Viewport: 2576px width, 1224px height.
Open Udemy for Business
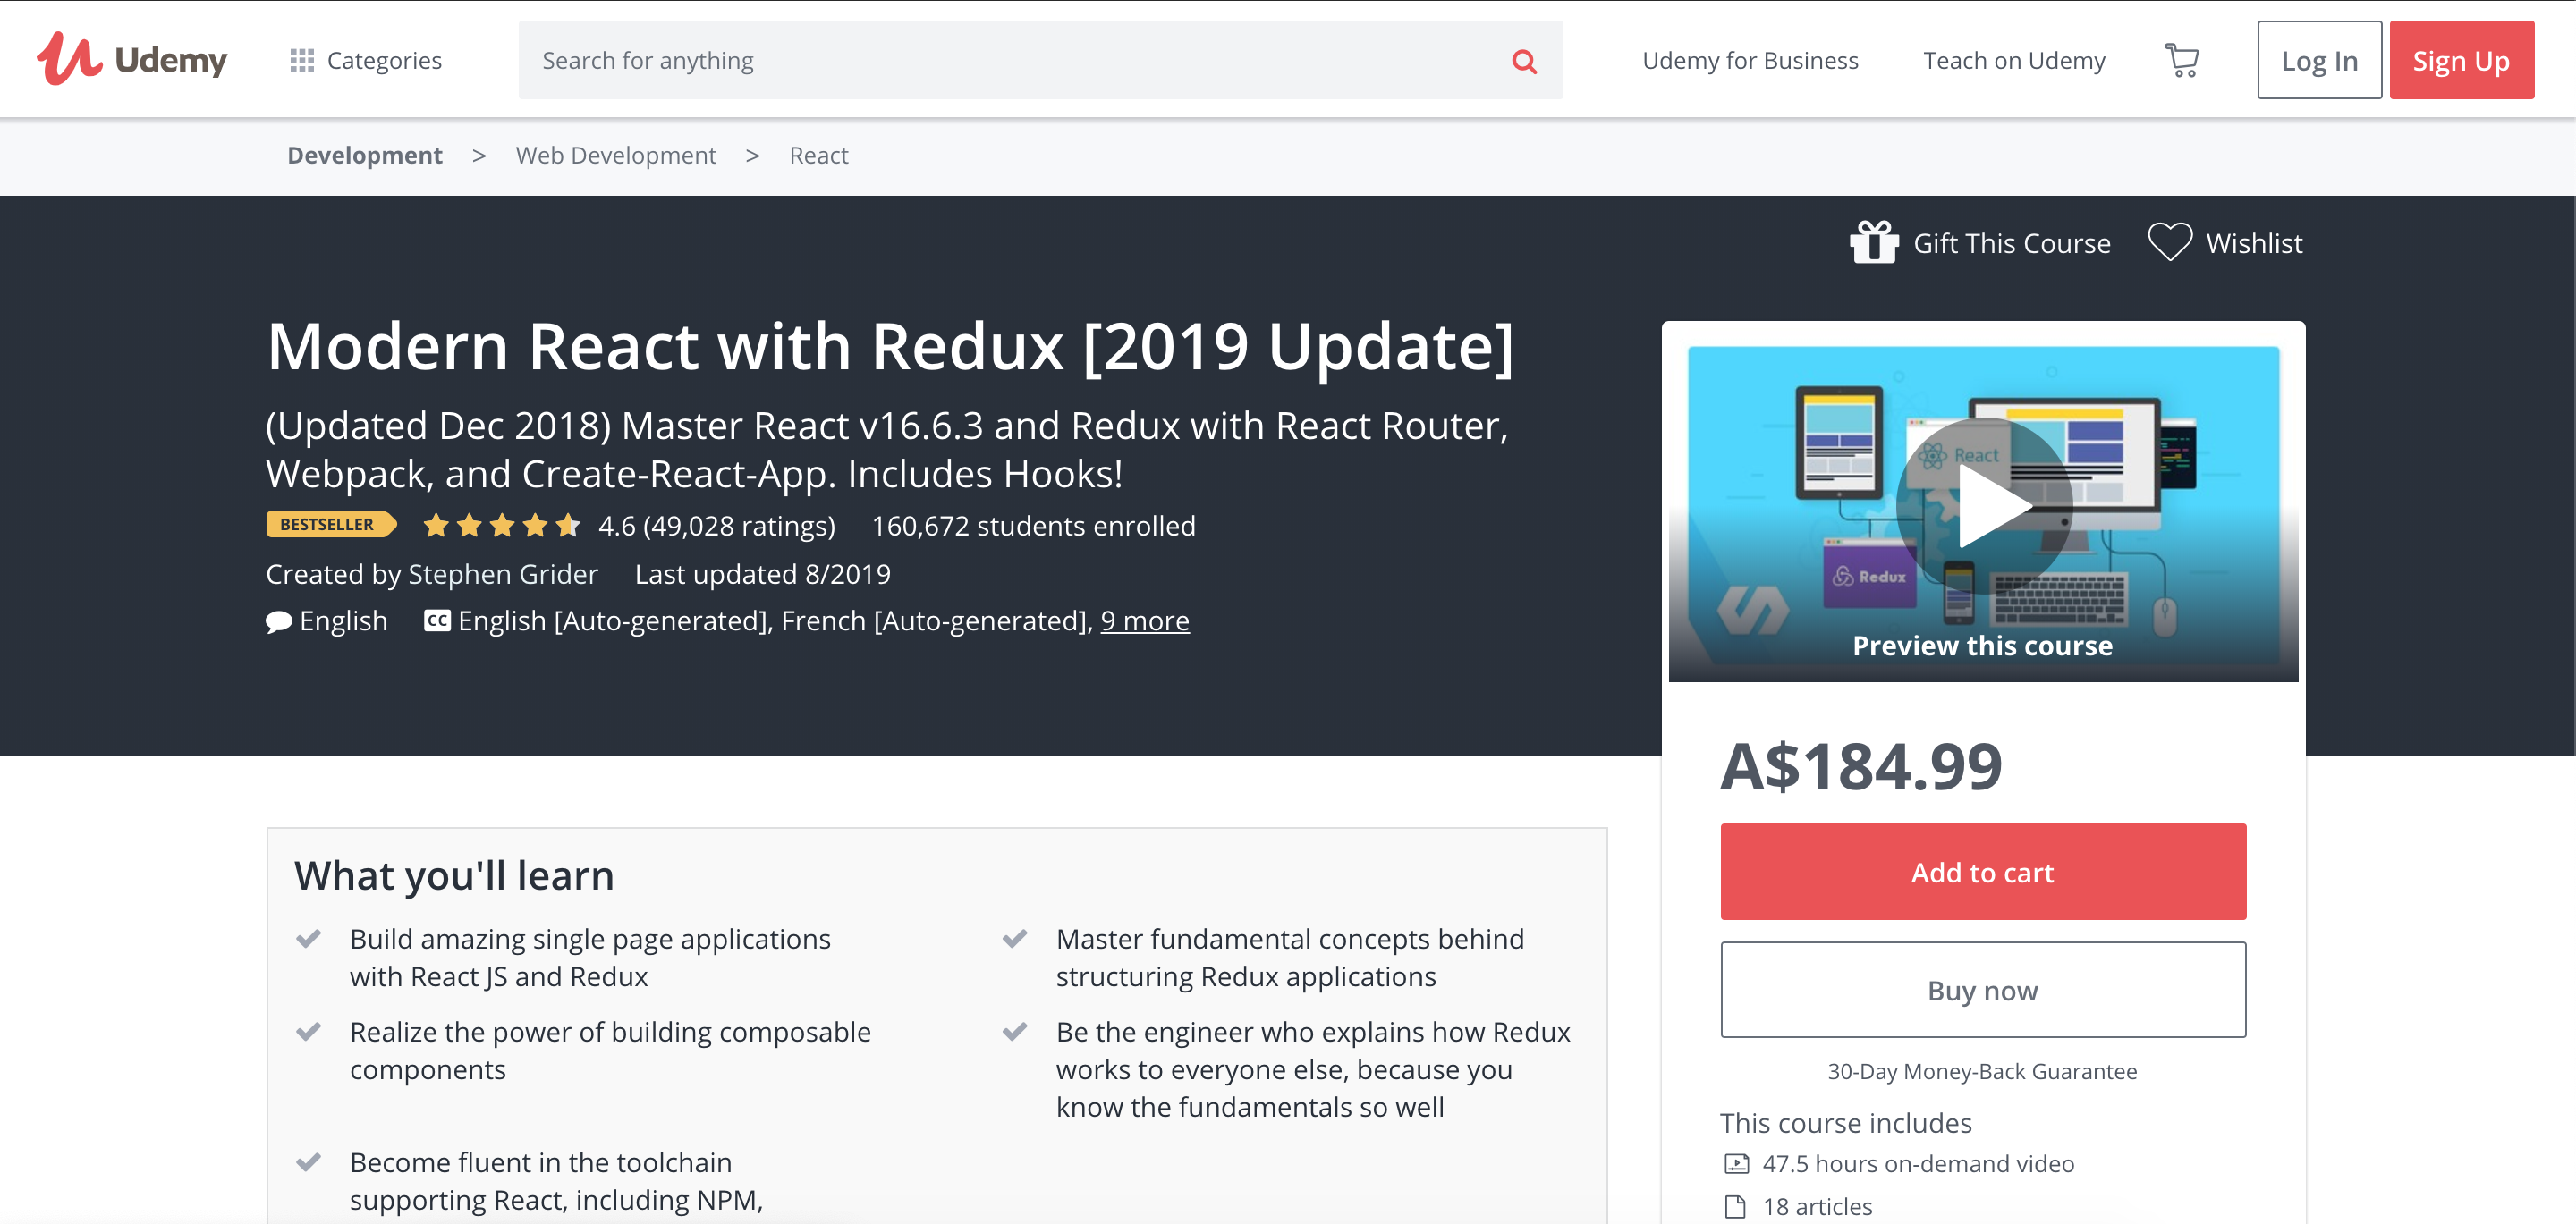(x=1750, y=61)
